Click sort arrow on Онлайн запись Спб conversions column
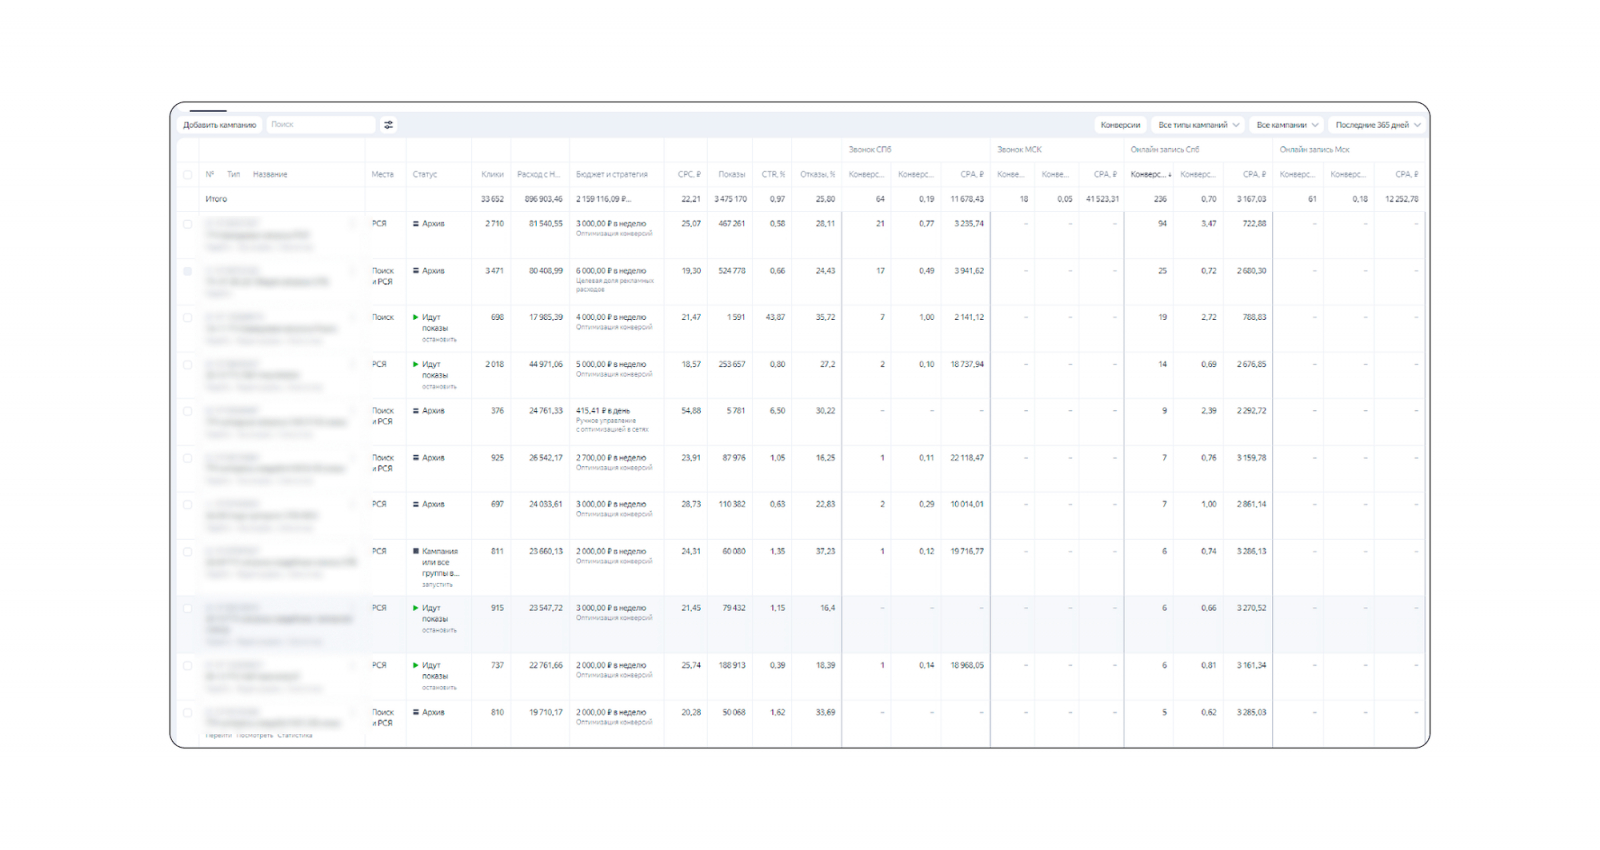 point(1169,175)
